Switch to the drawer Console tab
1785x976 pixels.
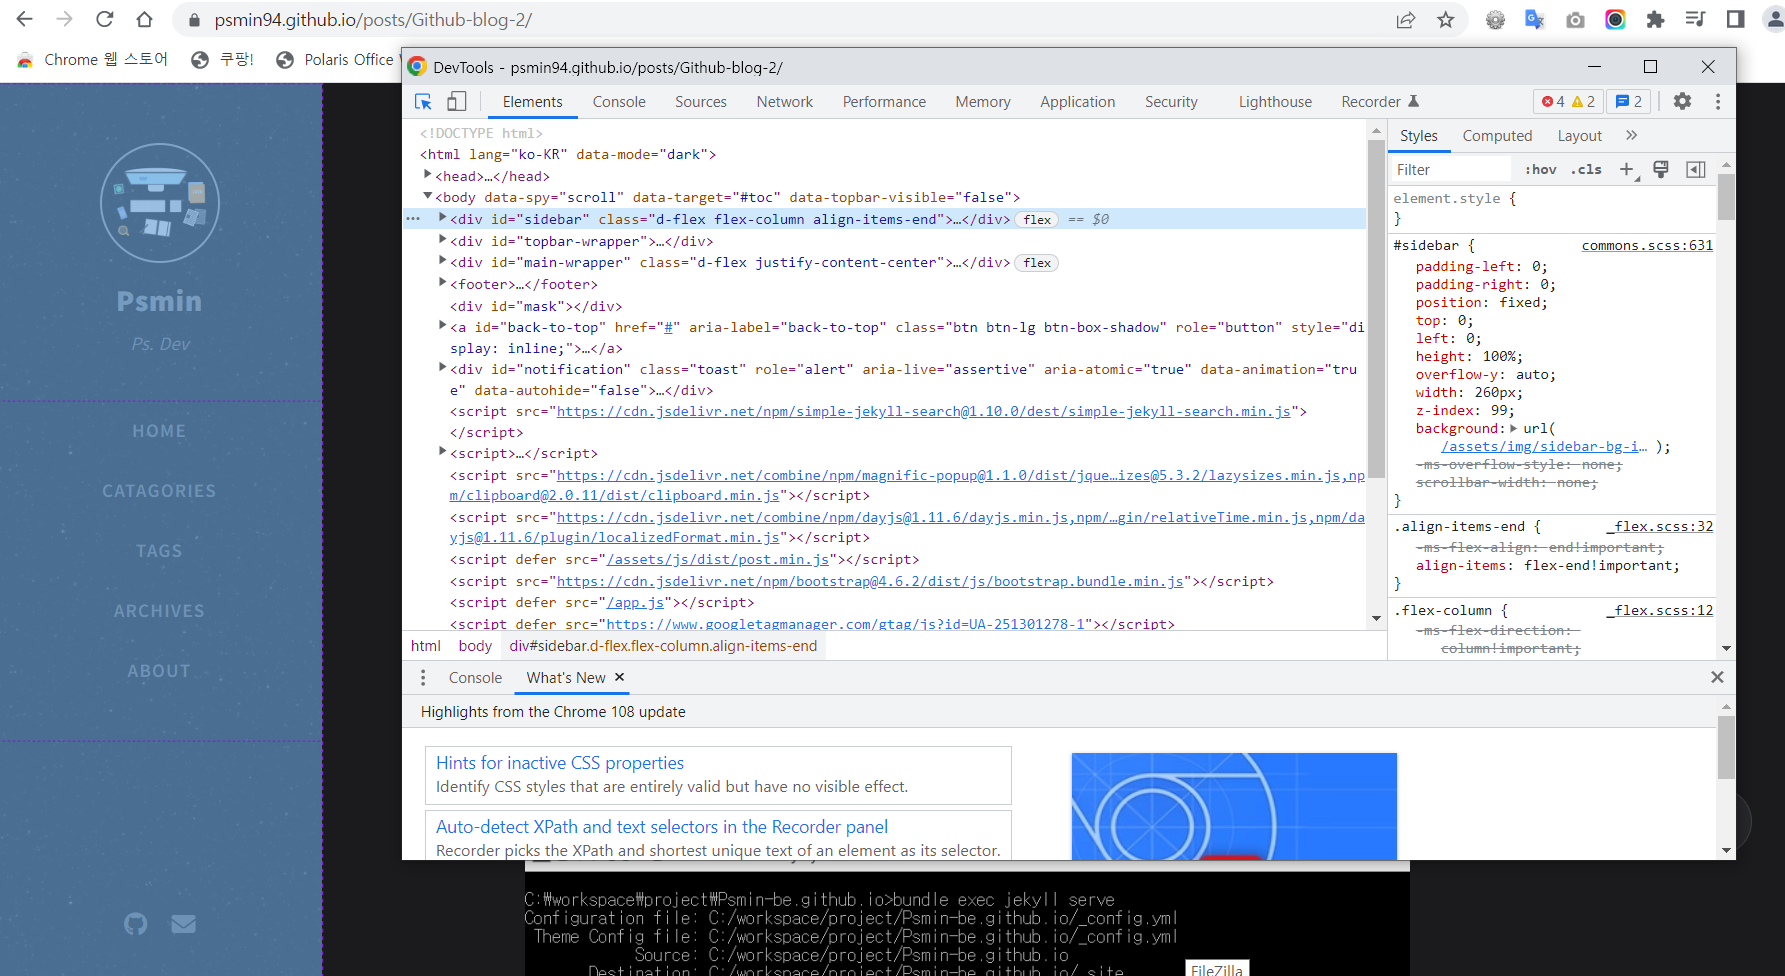475,678
